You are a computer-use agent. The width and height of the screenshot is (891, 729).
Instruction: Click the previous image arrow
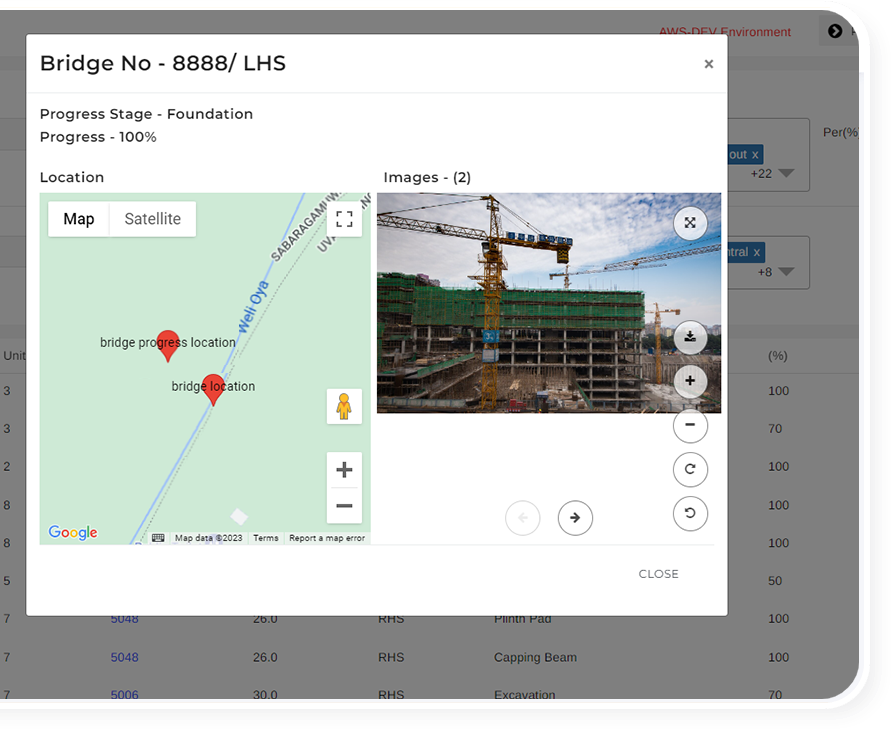click(x=522, y=518)
